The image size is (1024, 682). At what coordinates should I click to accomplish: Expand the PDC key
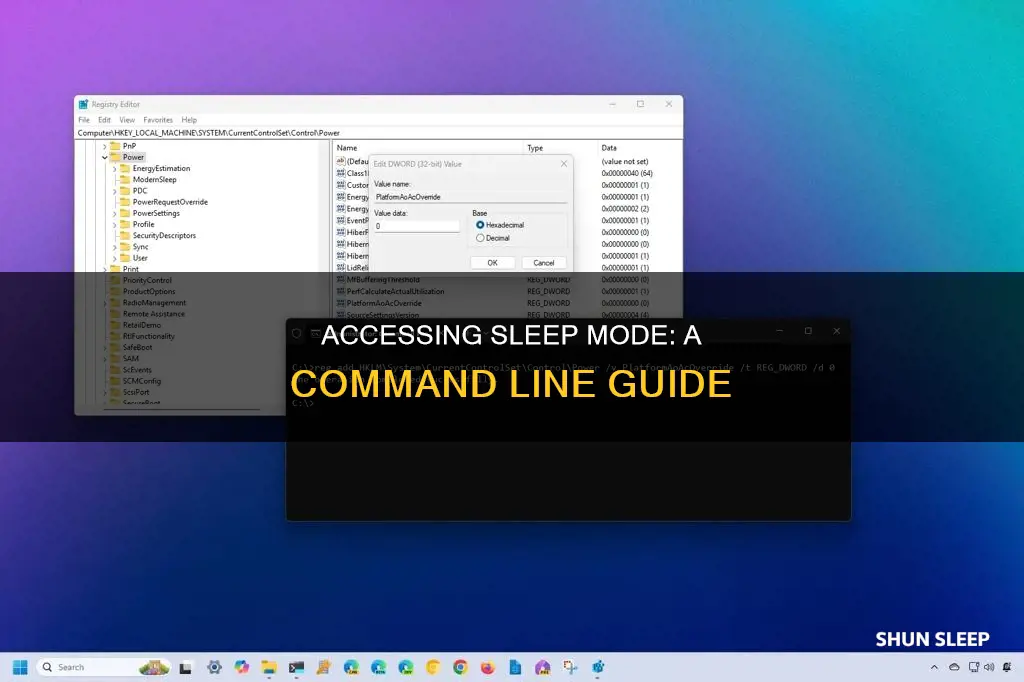coord(115,191)
